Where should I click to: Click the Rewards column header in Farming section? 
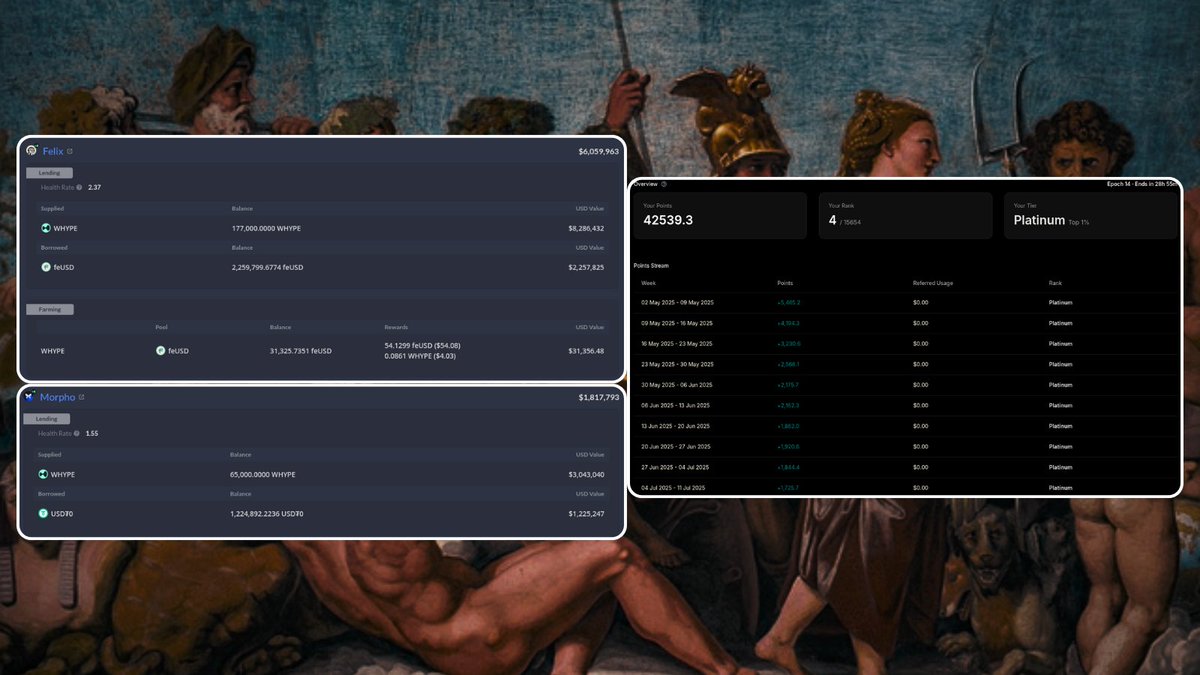click(395, 327)
